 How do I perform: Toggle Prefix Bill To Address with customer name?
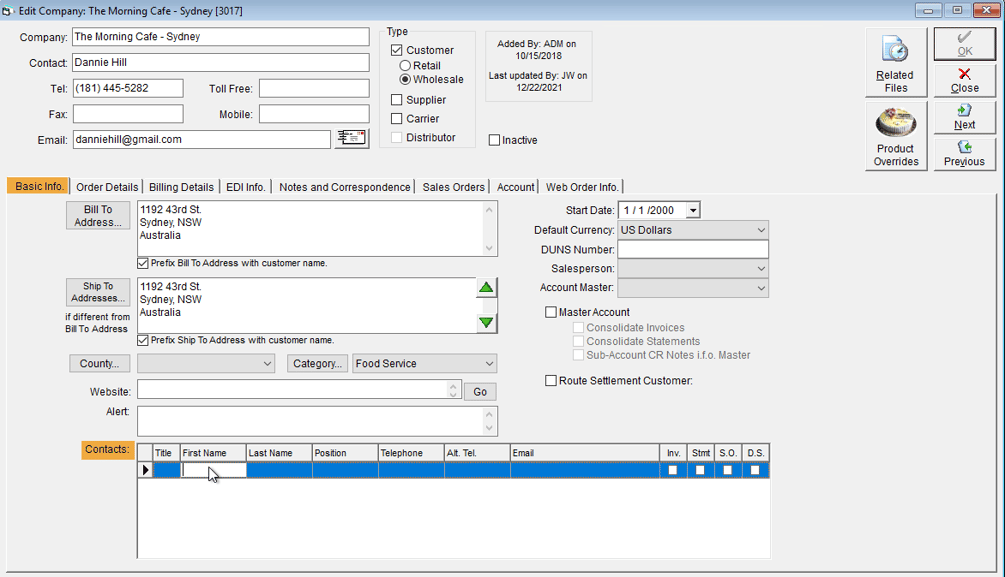point(143,263)
